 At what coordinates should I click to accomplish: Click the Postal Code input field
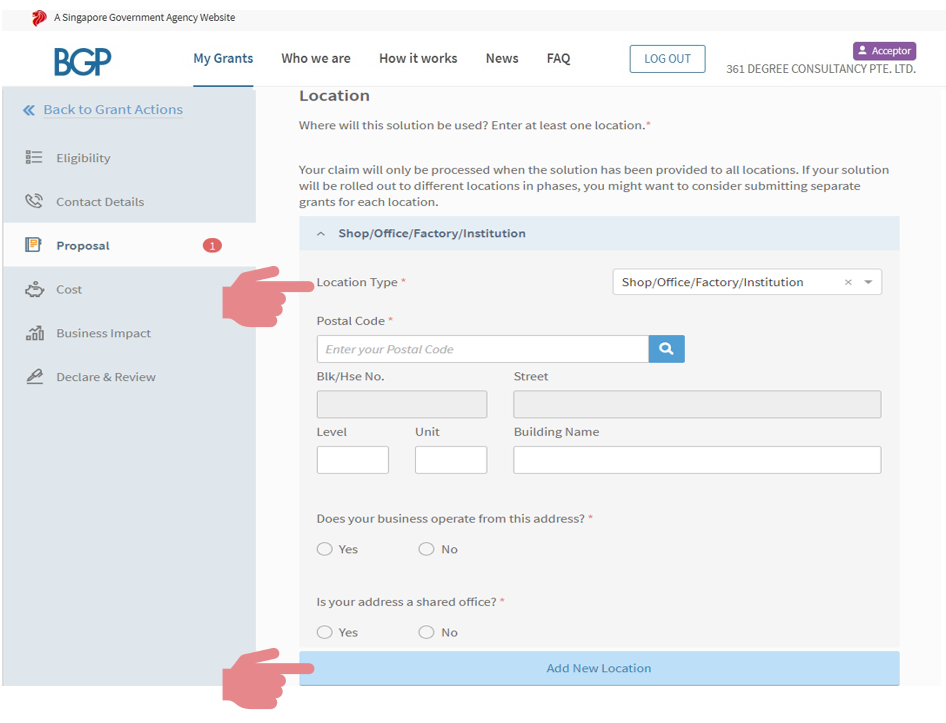pos(482,349)
